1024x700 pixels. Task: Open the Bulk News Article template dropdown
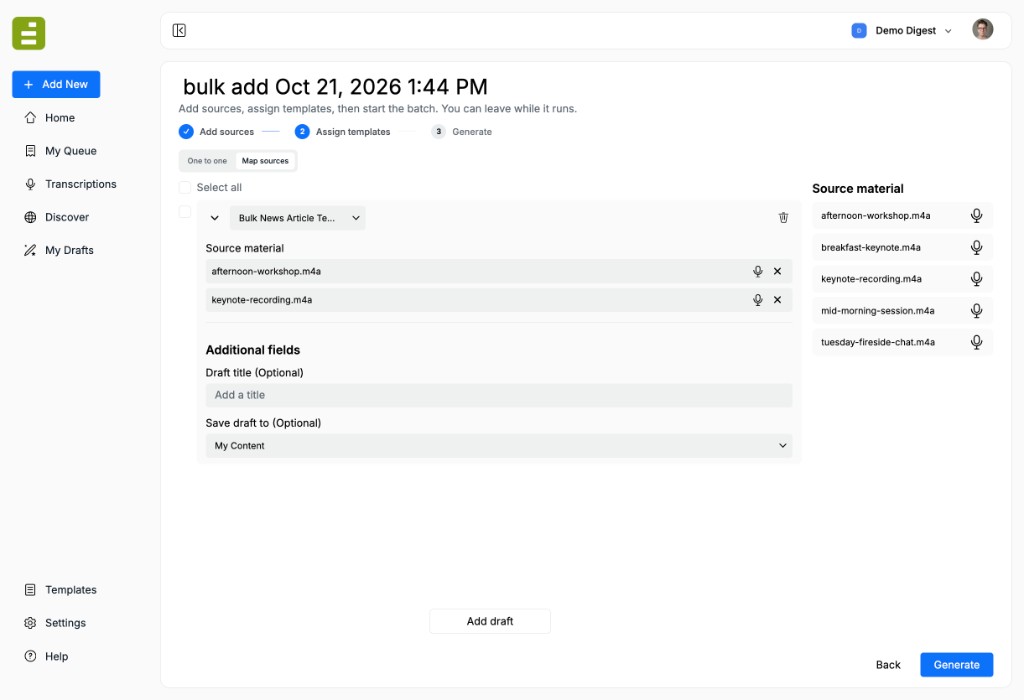click(297, 218)
